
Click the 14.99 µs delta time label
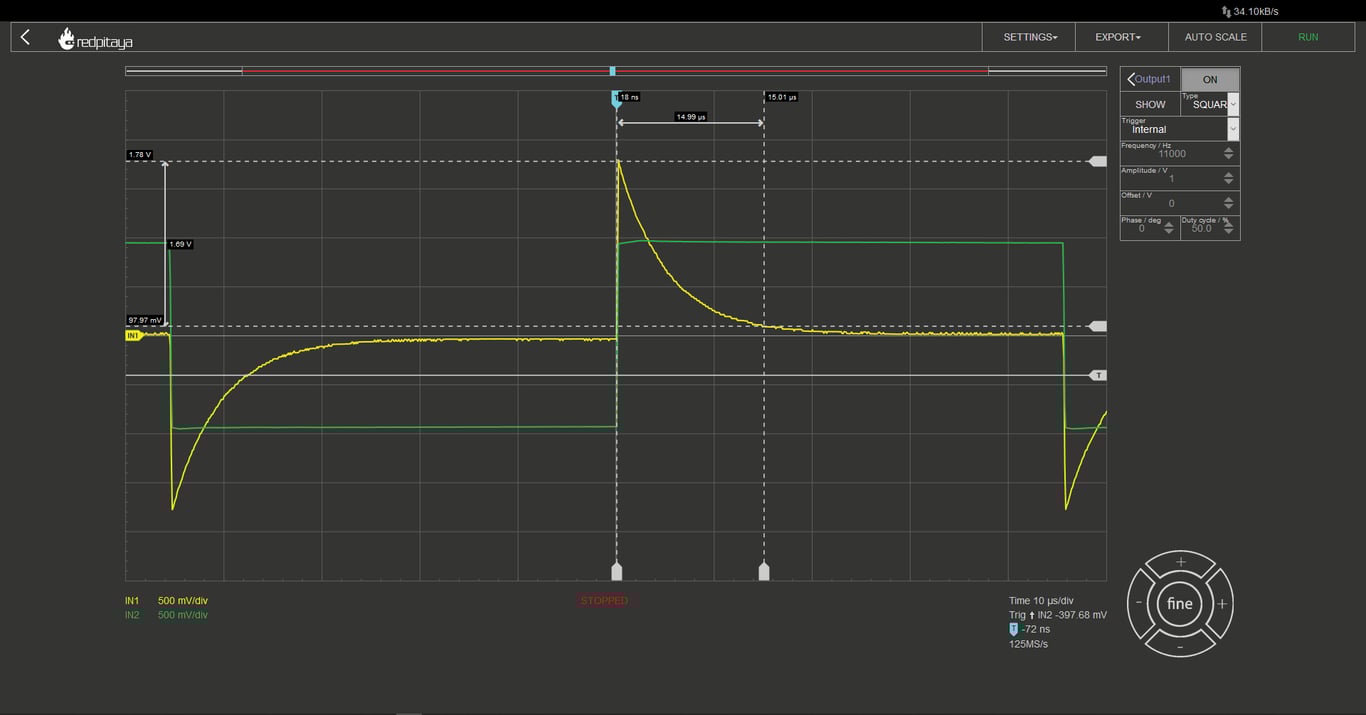(691, 117)
